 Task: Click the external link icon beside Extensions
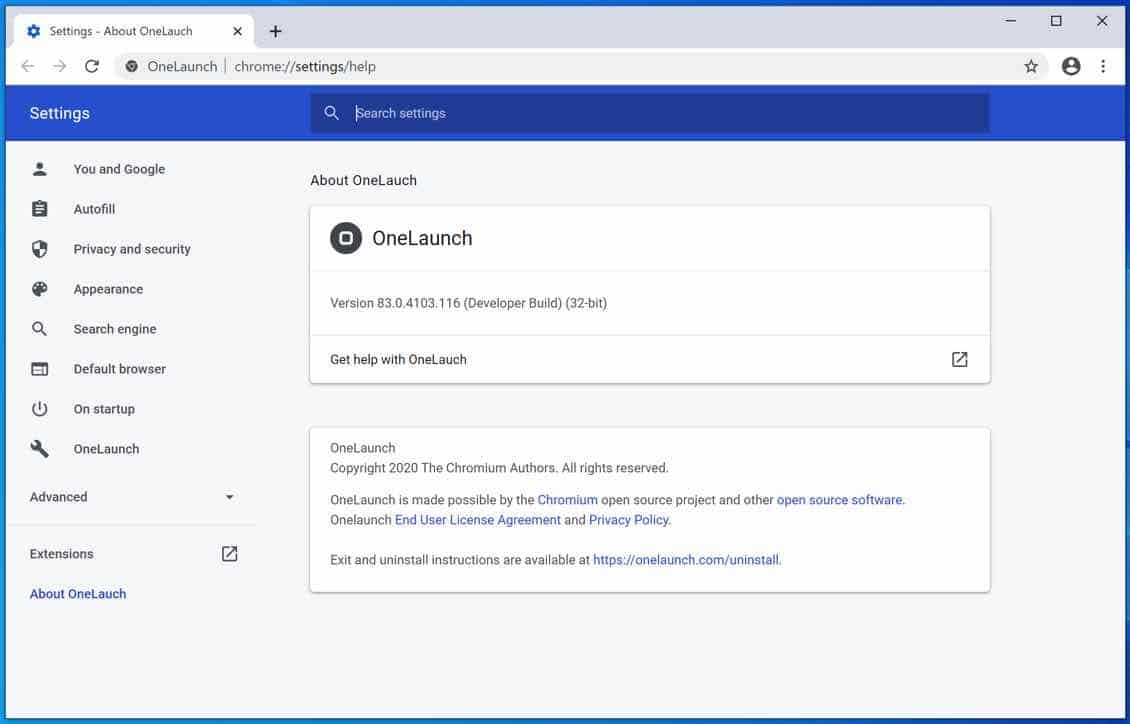pos(229,554)
